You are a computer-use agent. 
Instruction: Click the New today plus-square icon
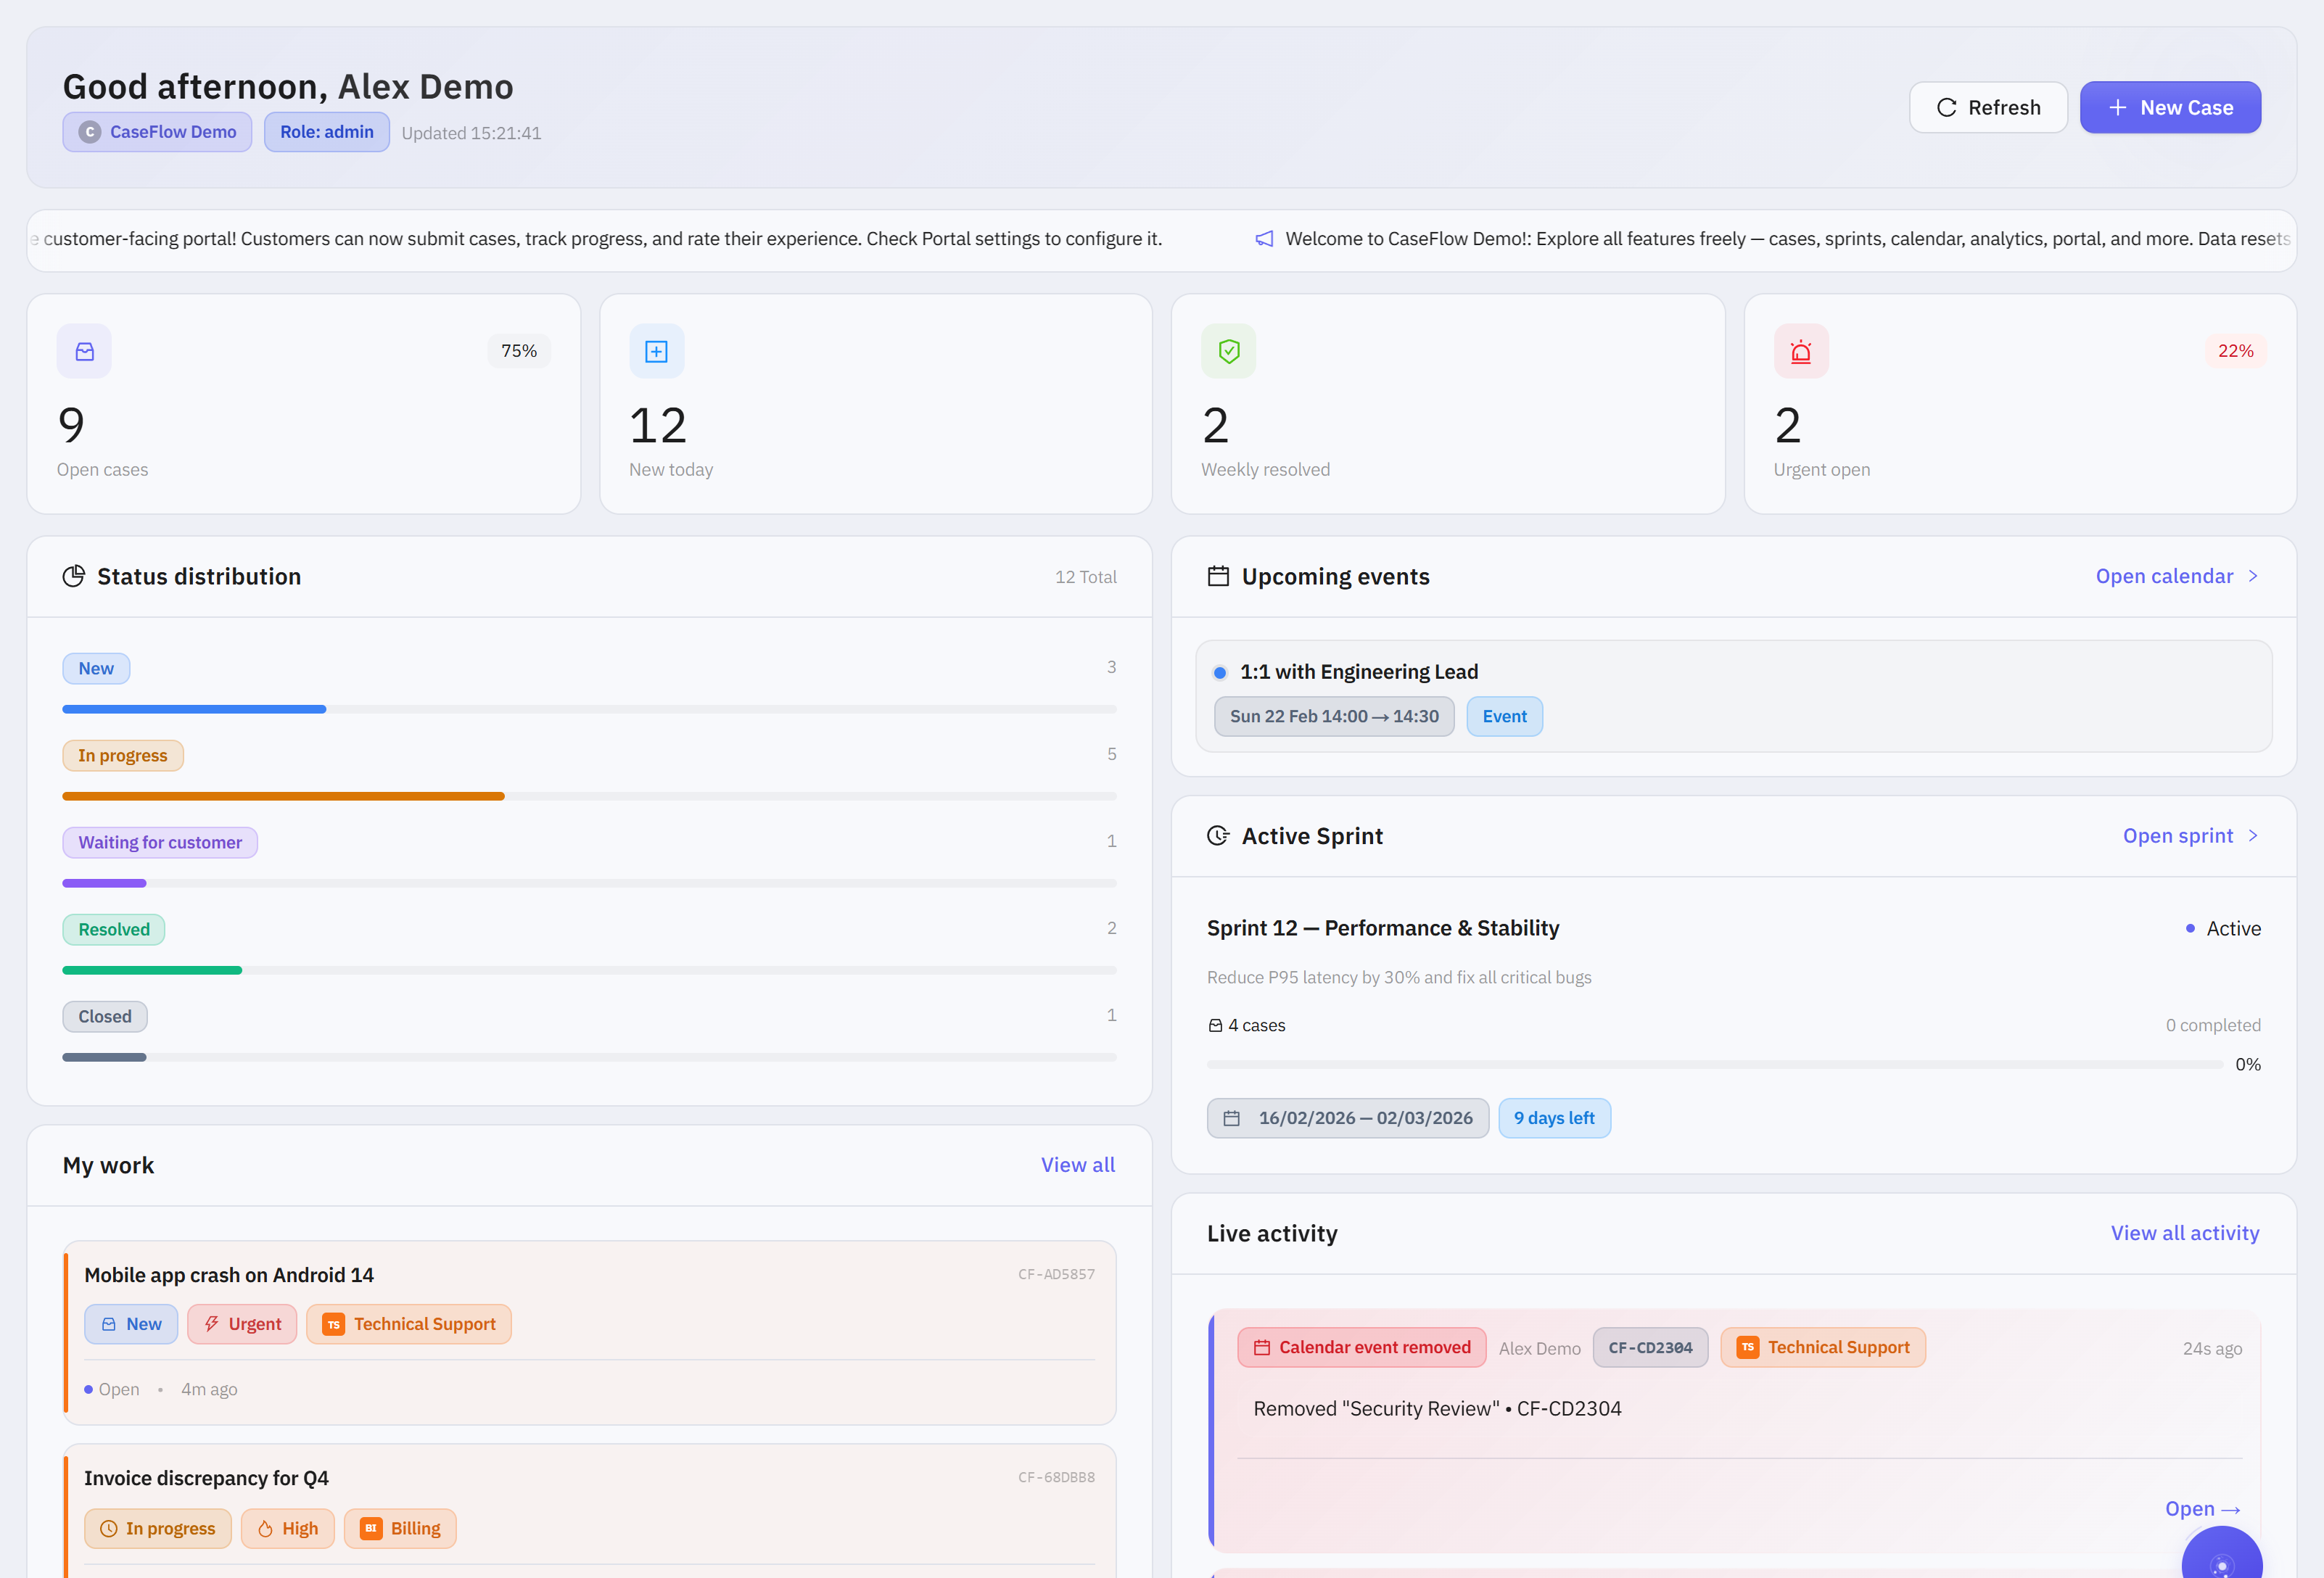pos(656,351)
